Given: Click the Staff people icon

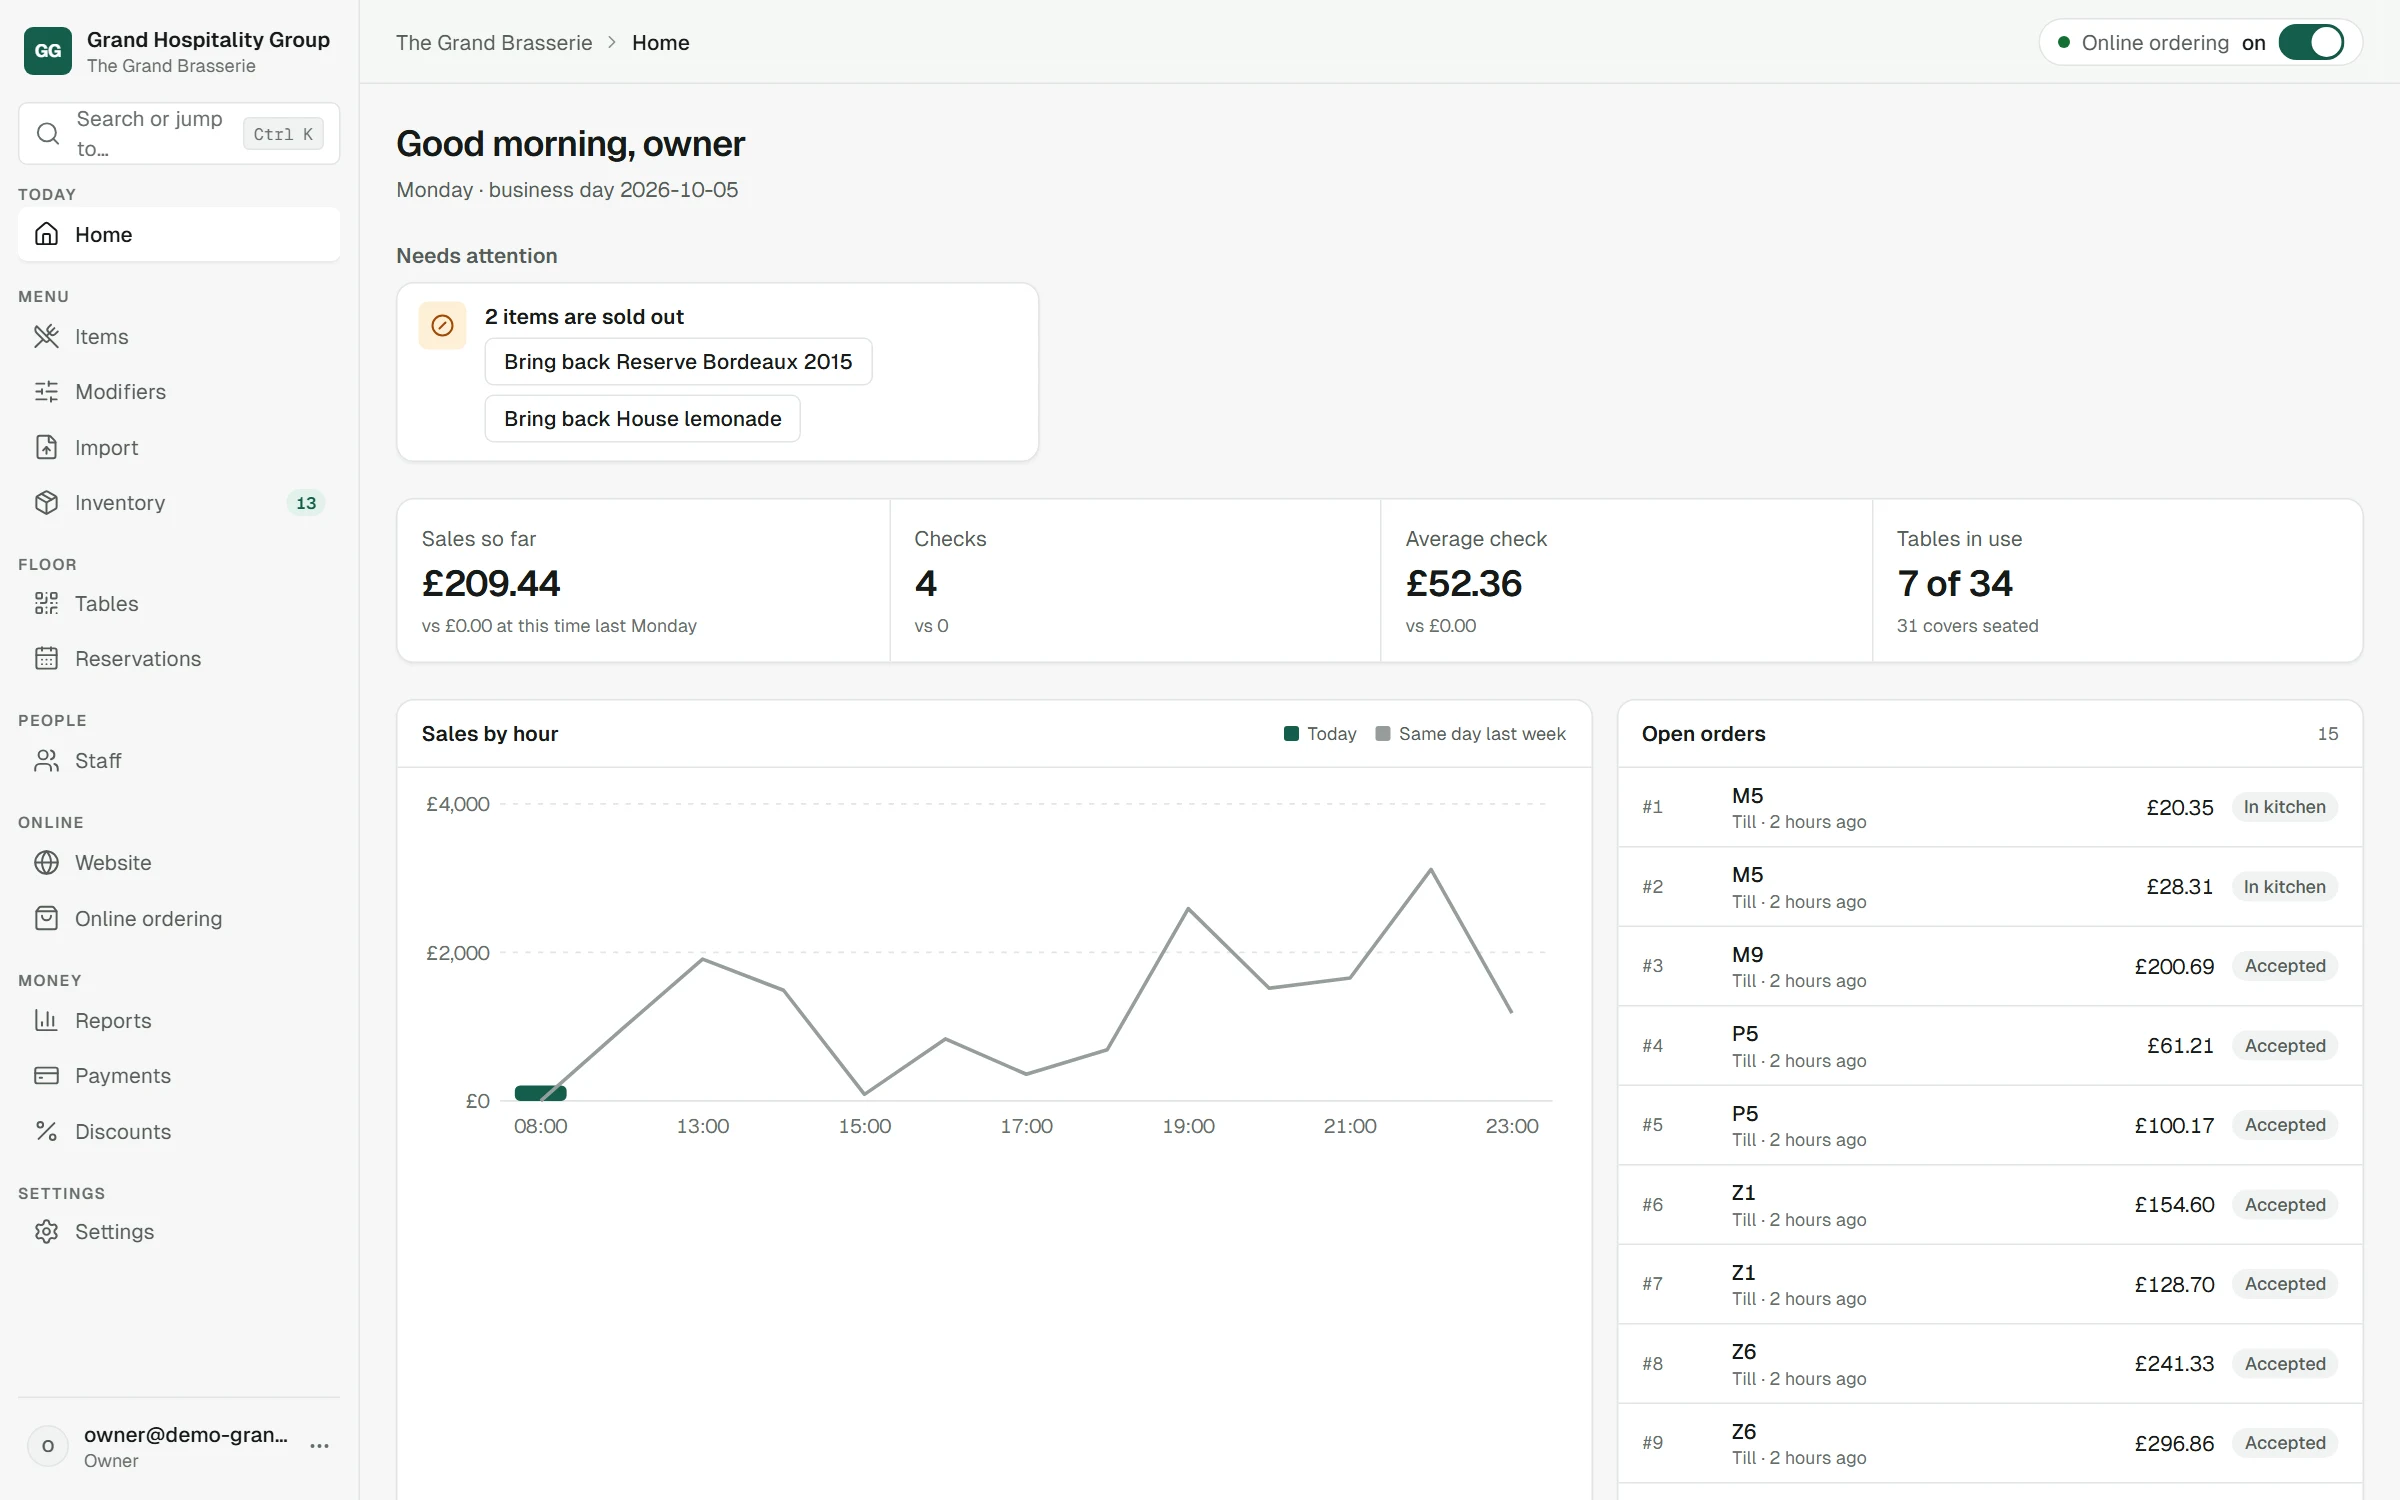Looking at the screenshot, I should [47, 760].
